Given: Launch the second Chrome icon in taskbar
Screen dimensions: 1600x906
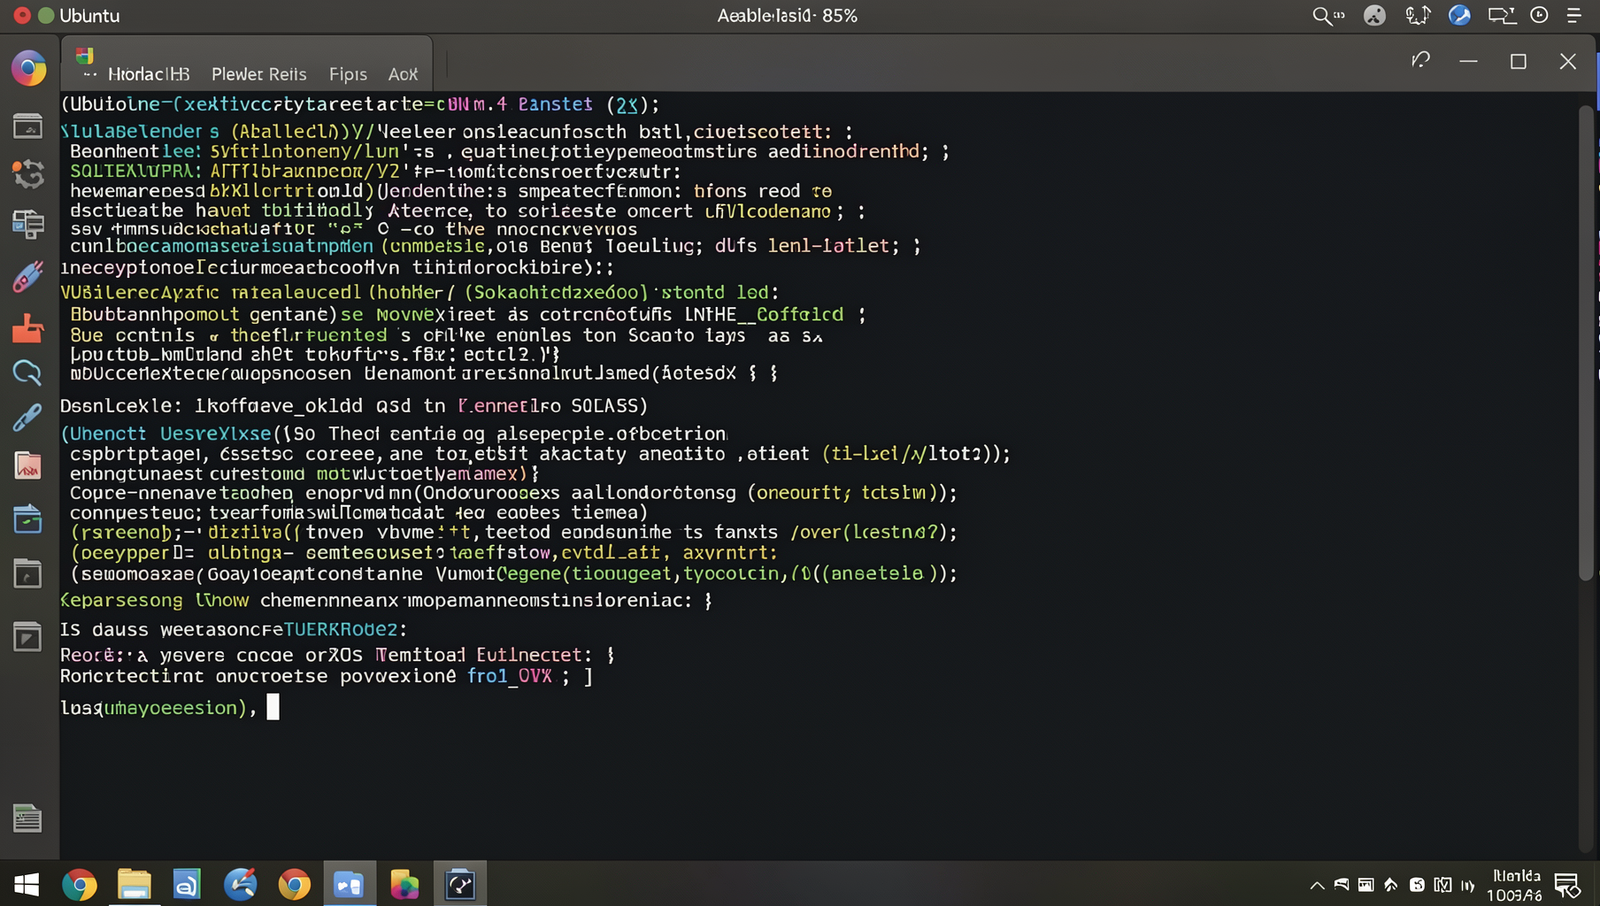Looking at the screenshot, I should tap(294, 884).
